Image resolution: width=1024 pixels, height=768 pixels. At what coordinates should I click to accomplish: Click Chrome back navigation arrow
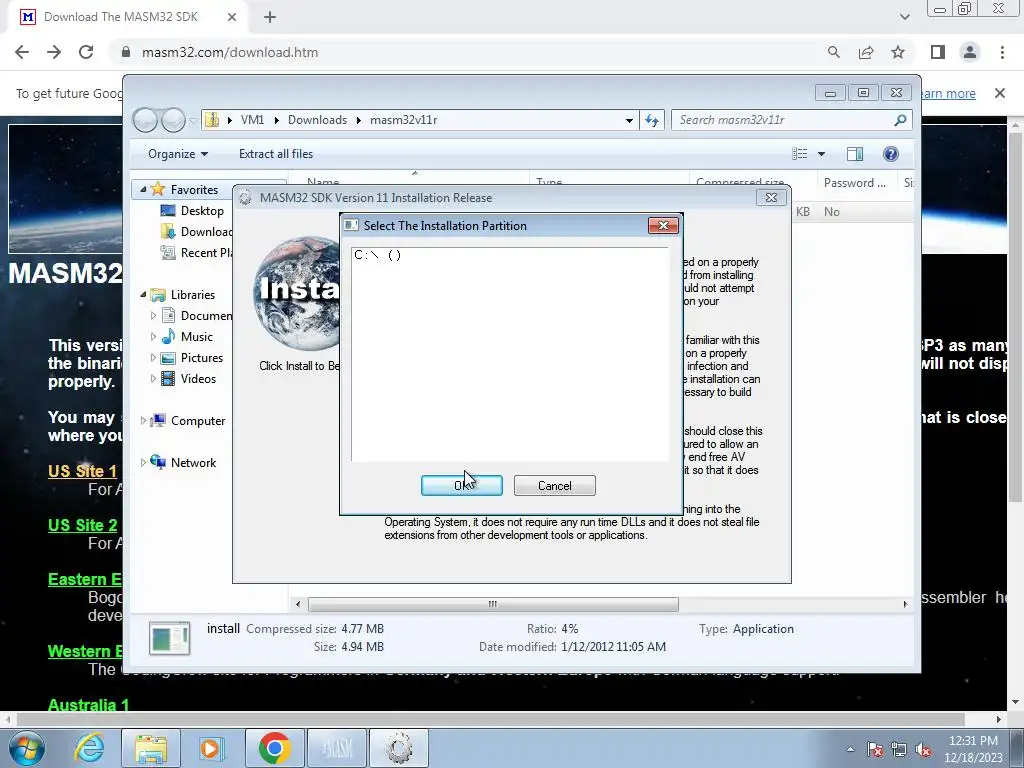(22, 52)
